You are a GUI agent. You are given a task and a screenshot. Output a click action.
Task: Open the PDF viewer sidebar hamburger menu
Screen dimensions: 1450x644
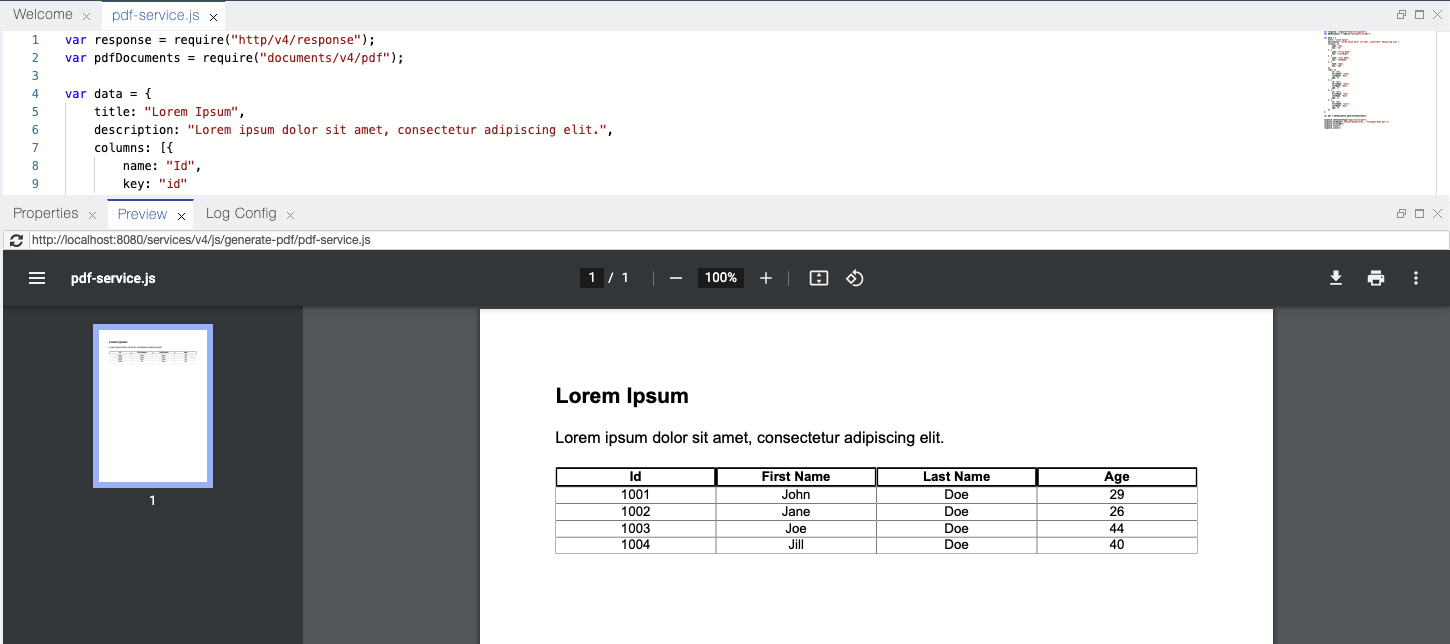point(37,278)
